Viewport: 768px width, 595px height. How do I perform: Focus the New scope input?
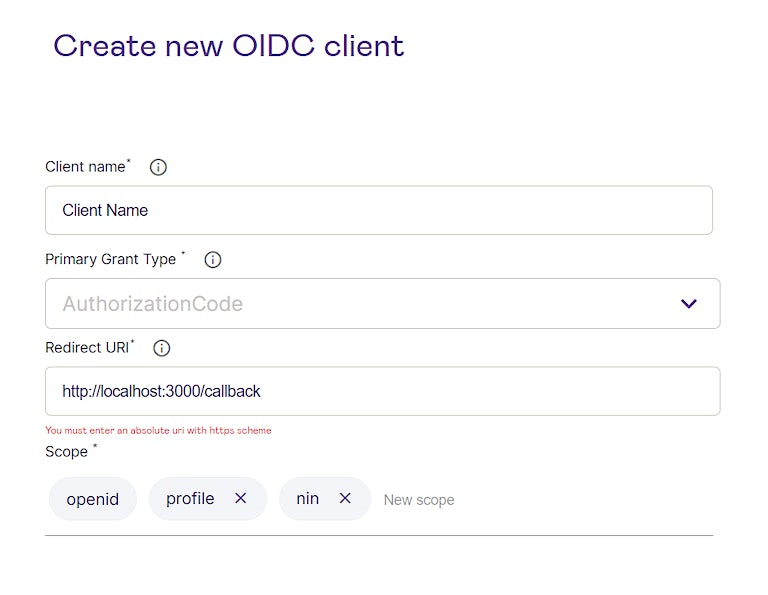[x=419, y=500]
